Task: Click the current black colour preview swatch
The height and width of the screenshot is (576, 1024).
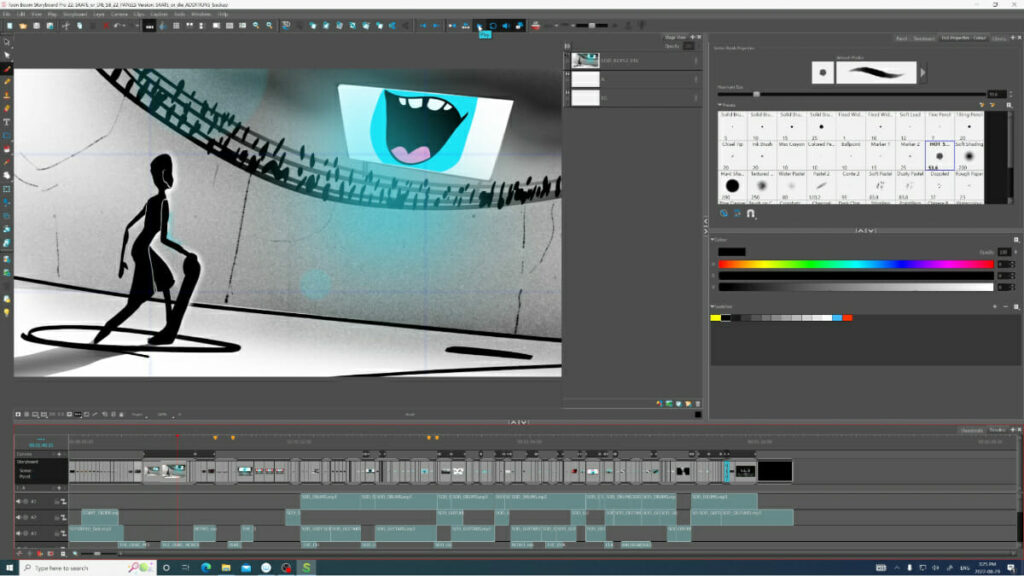Action: (731, 251)
